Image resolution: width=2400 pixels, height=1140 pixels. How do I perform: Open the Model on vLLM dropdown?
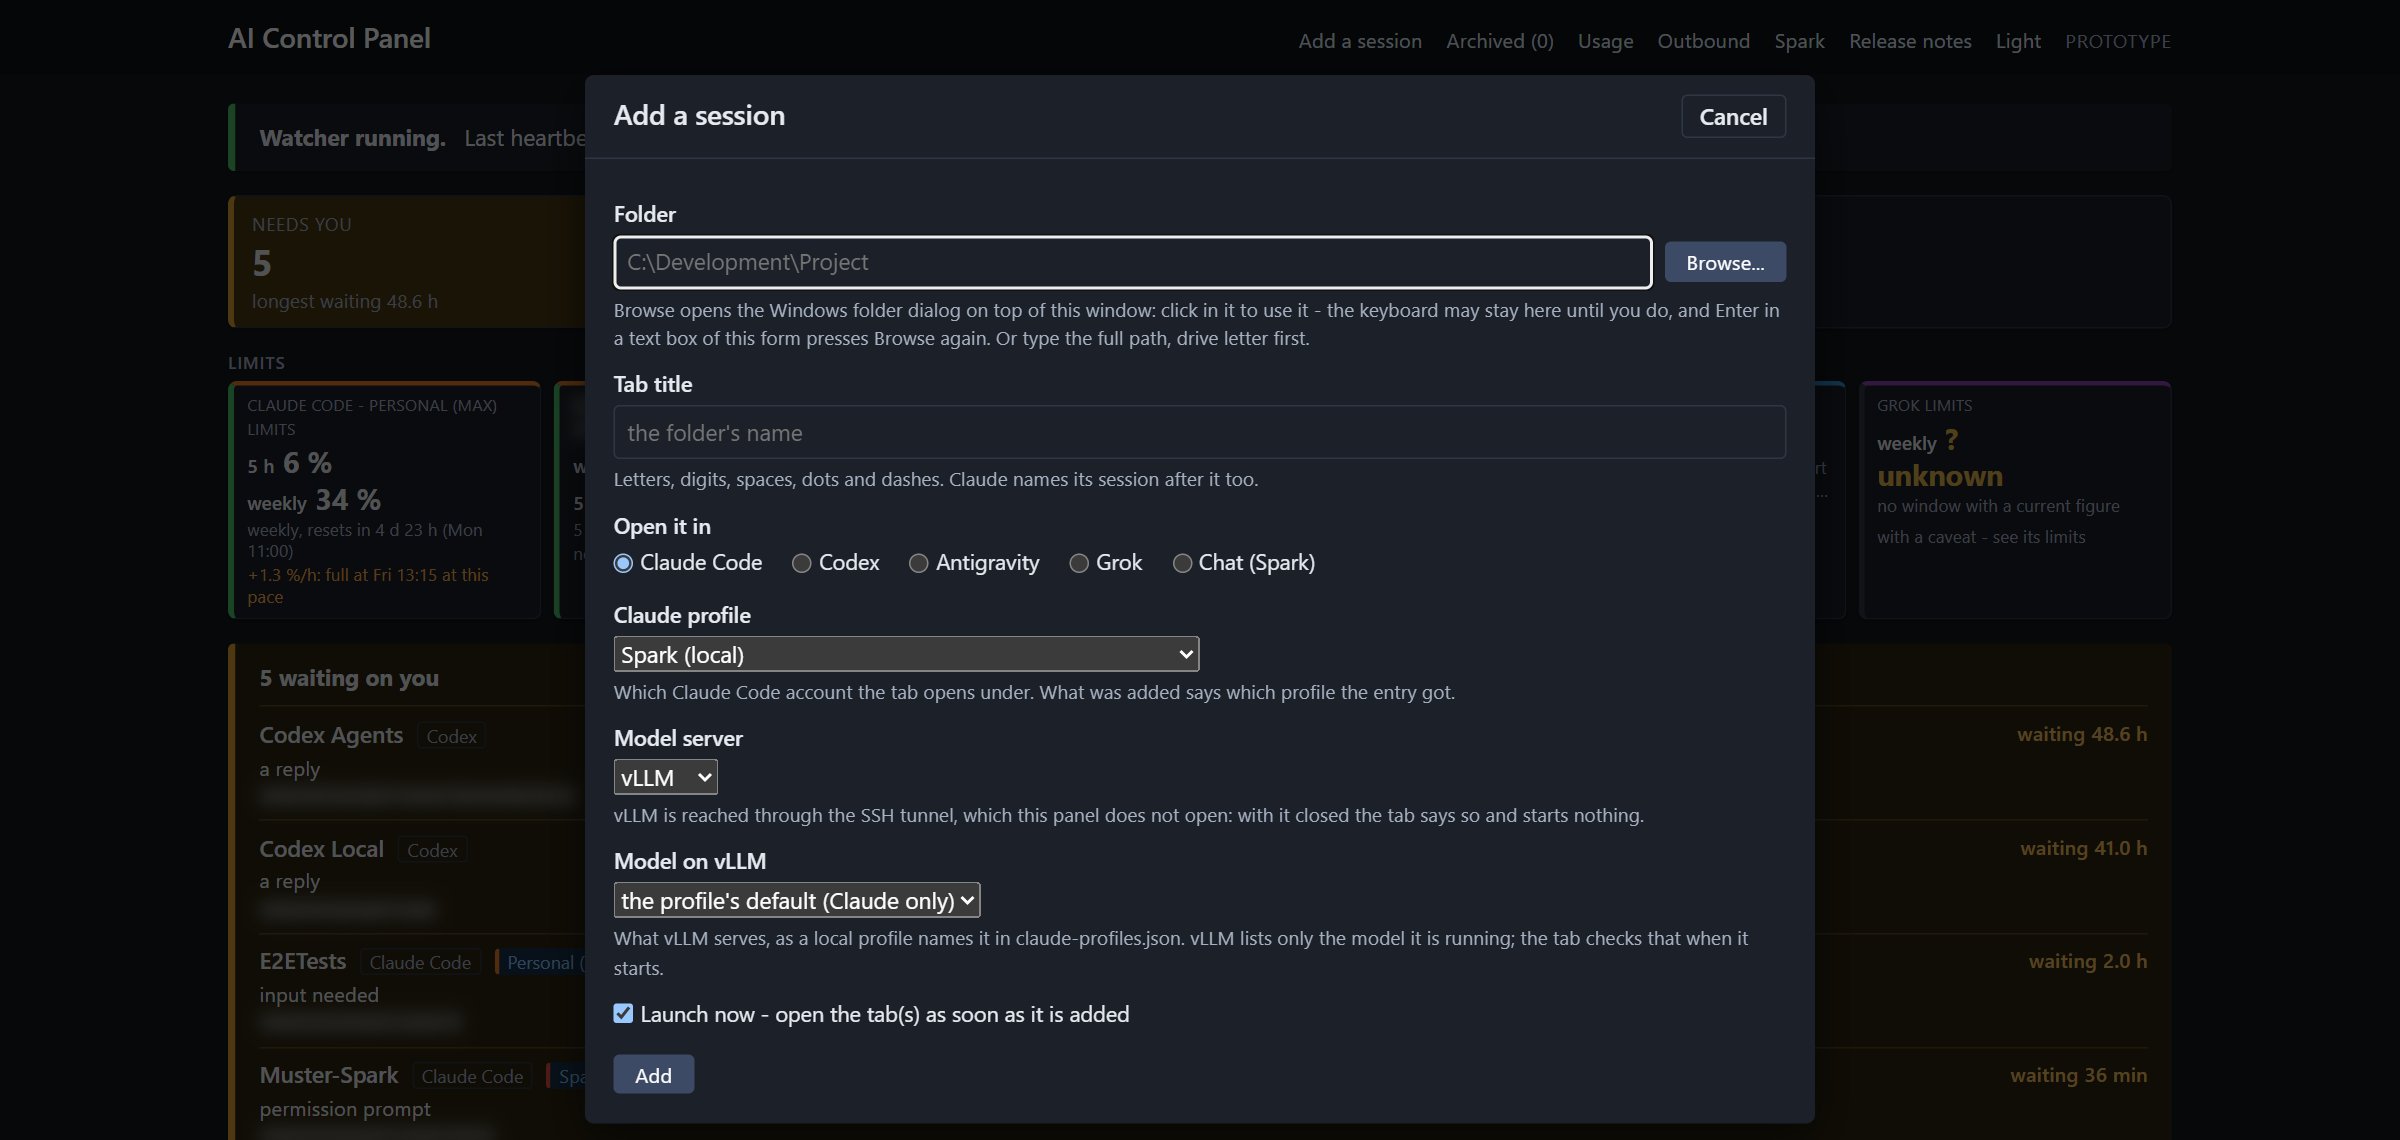796,900
